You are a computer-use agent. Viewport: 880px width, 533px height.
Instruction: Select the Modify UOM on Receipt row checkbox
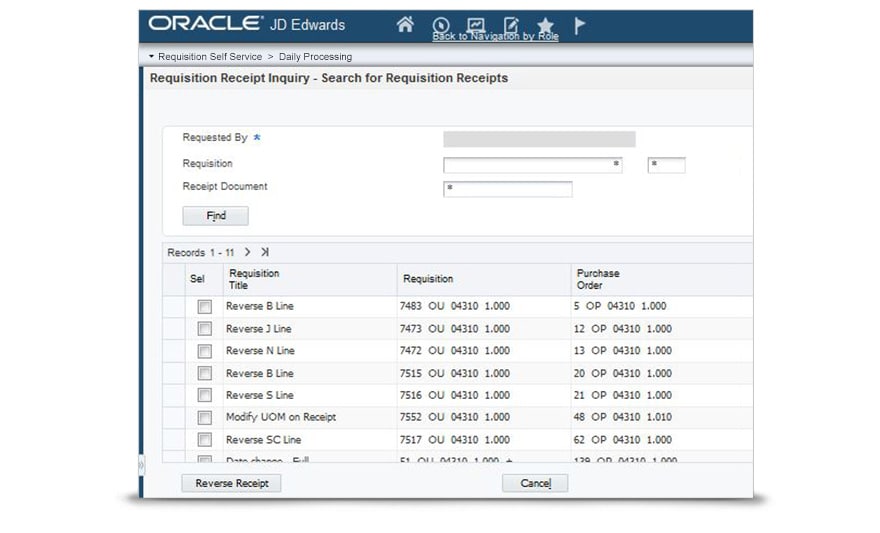pos(204,418)
